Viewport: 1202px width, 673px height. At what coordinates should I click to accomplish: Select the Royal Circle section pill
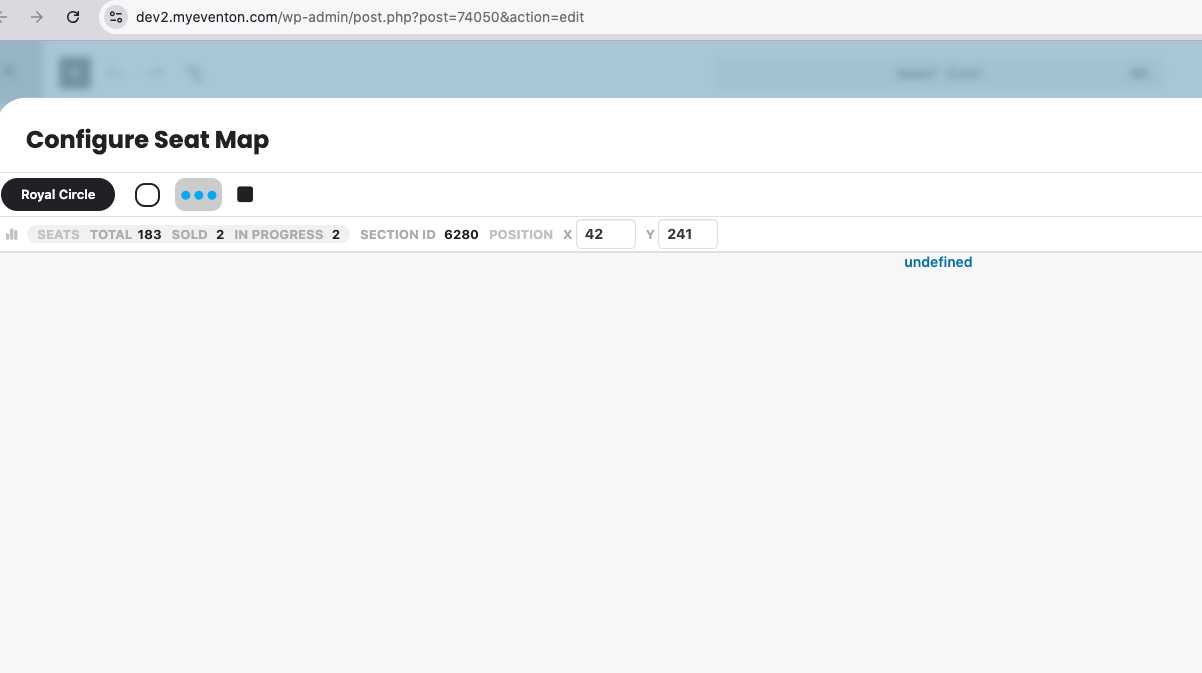(58, 194)
